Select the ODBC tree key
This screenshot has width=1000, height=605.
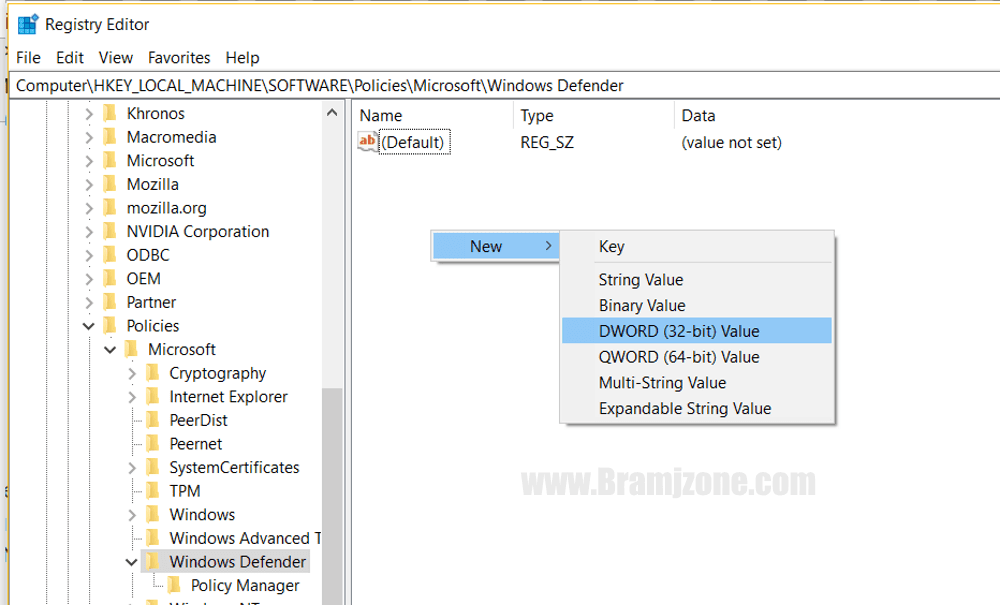(x=148, y=254)
